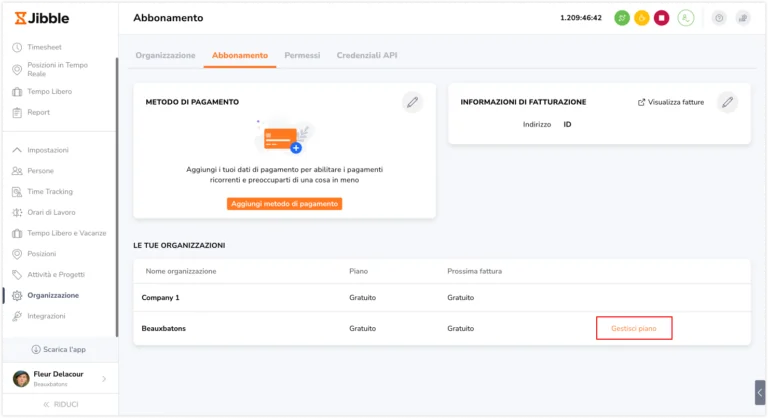The width and height of the screenshot is (768, 418).
Task: Click the red stop timer button
Action: (660, 18)
